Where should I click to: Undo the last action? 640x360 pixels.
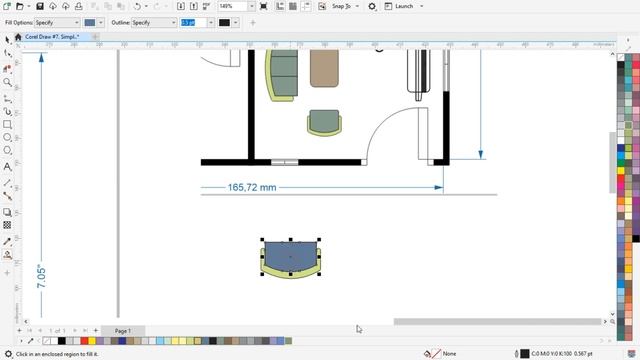[137, 6]
